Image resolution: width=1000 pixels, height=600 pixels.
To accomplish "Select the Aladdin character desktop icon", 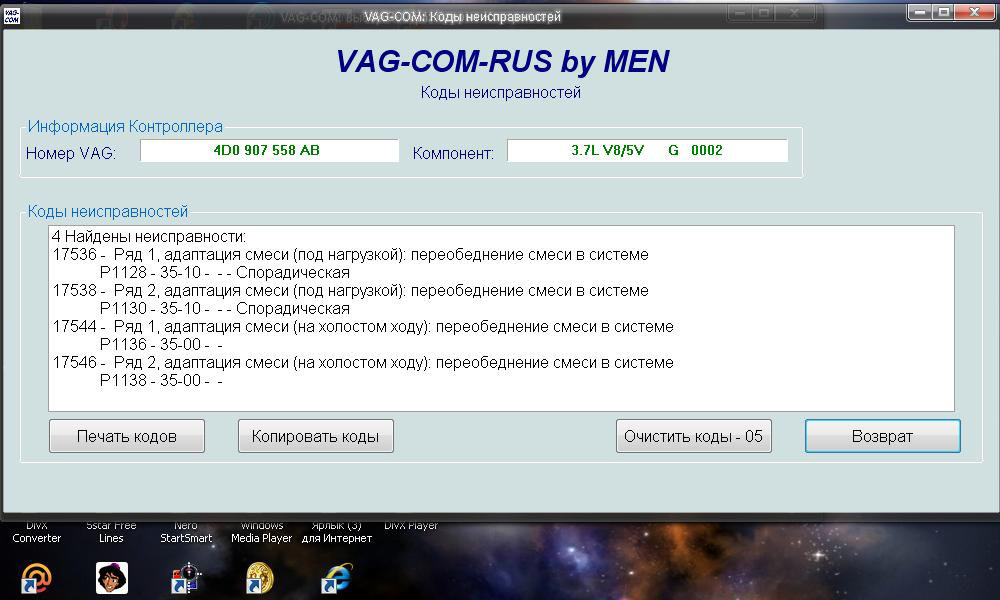I will 111,577.
